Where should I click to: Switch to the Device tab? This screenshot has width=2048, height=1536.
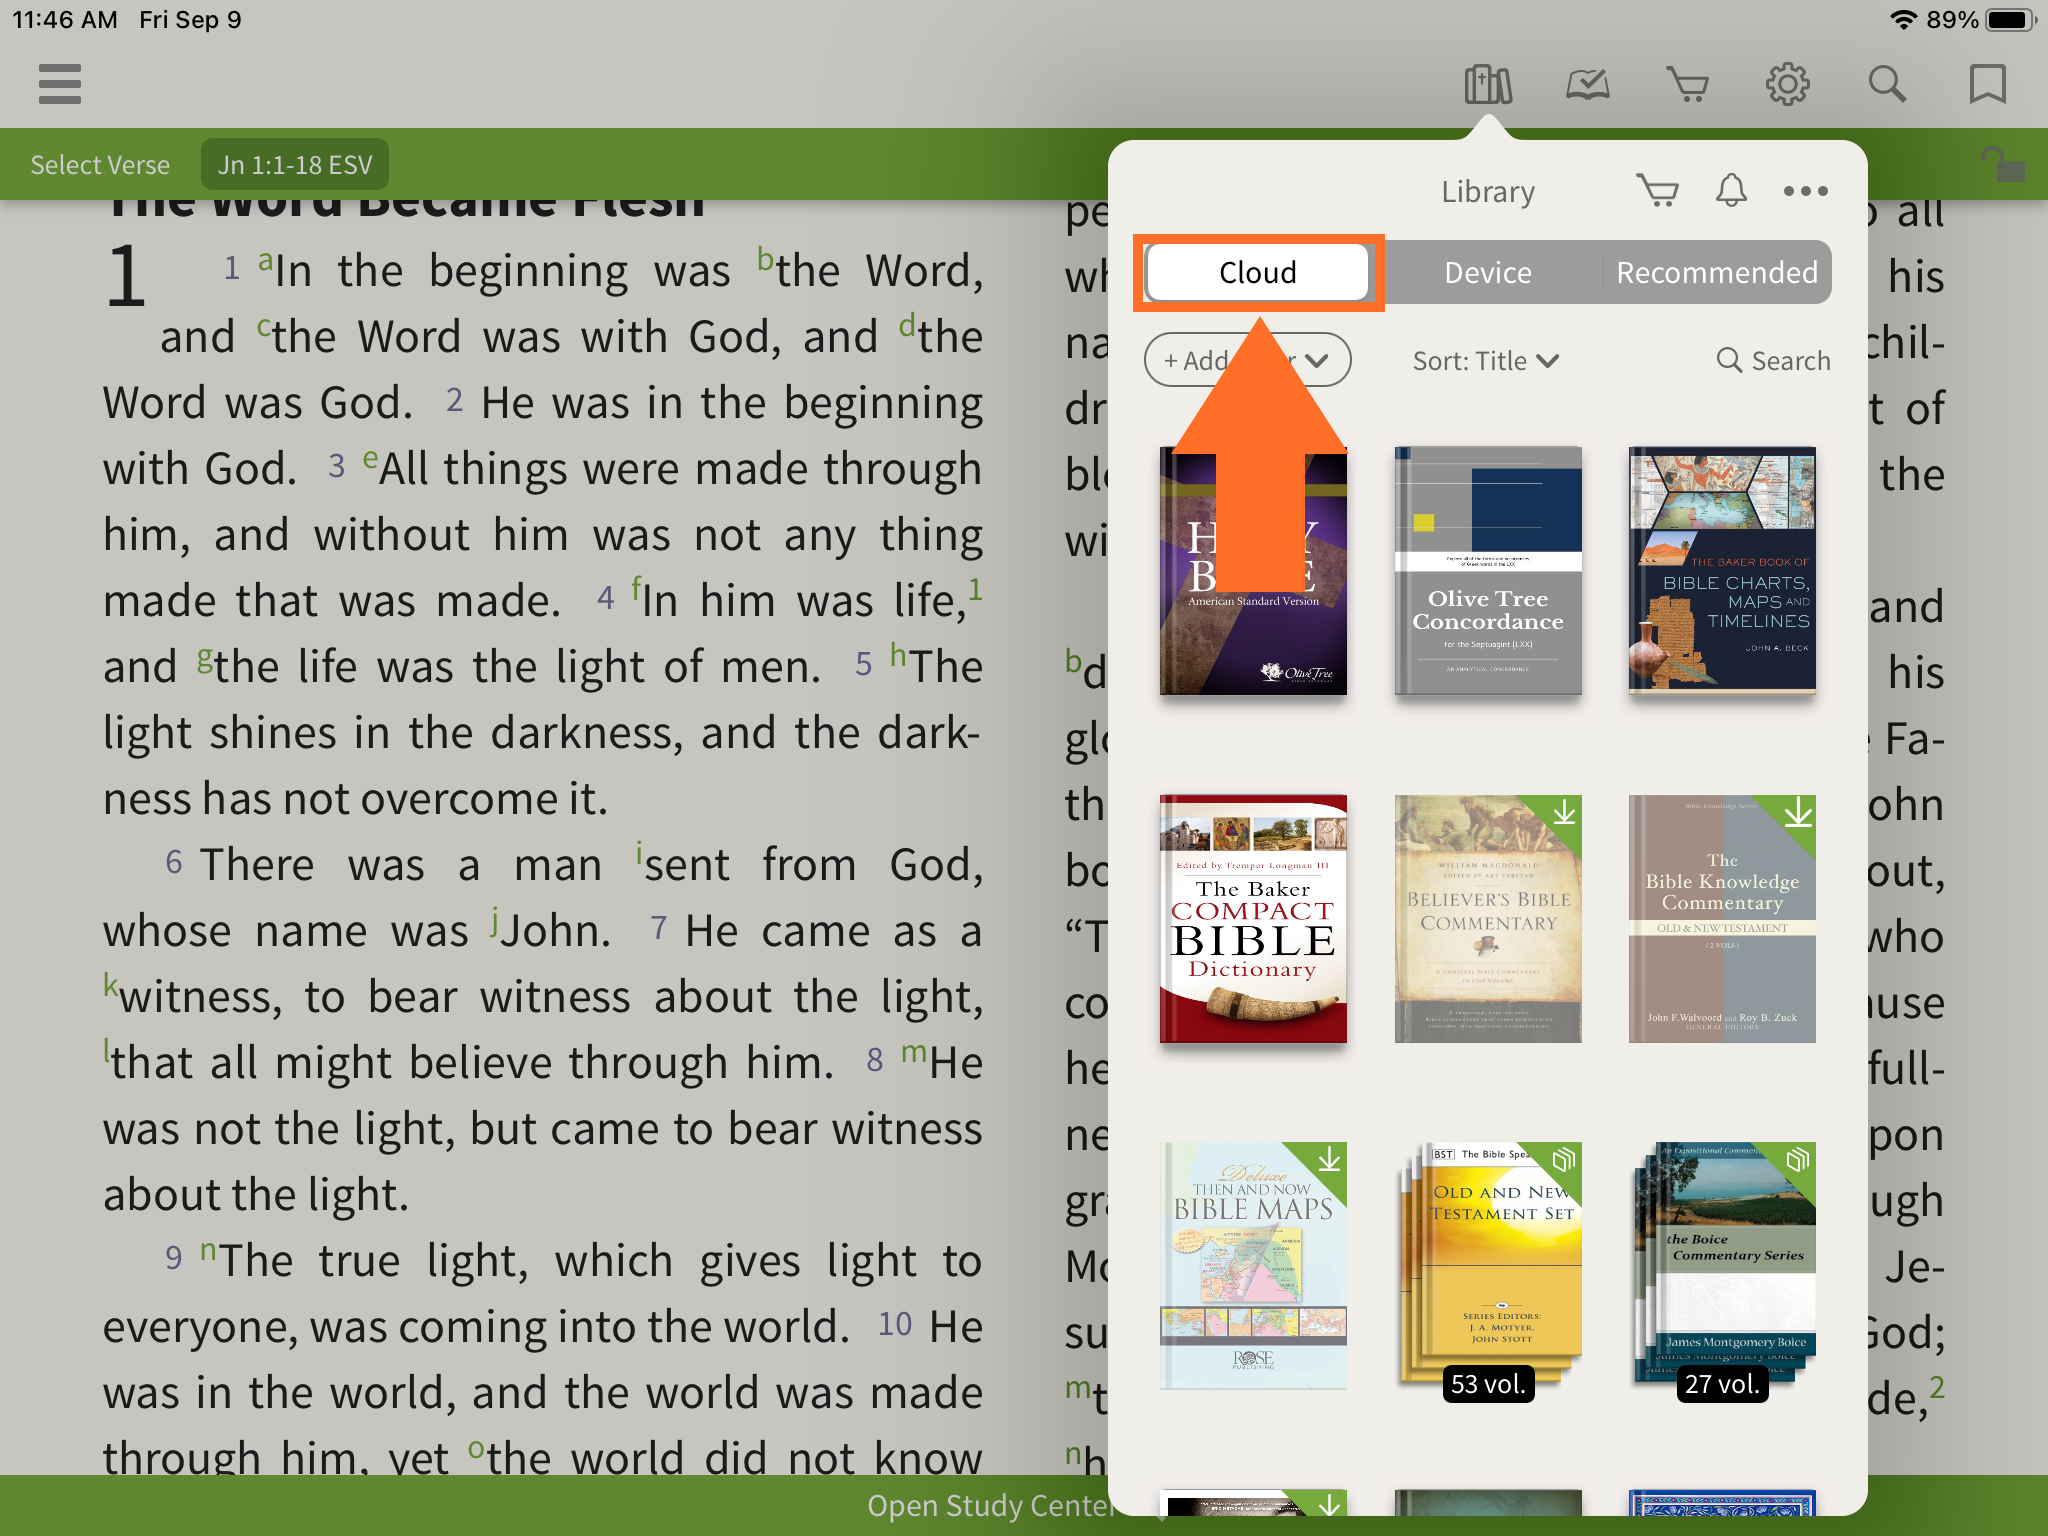coord(1488,272)
